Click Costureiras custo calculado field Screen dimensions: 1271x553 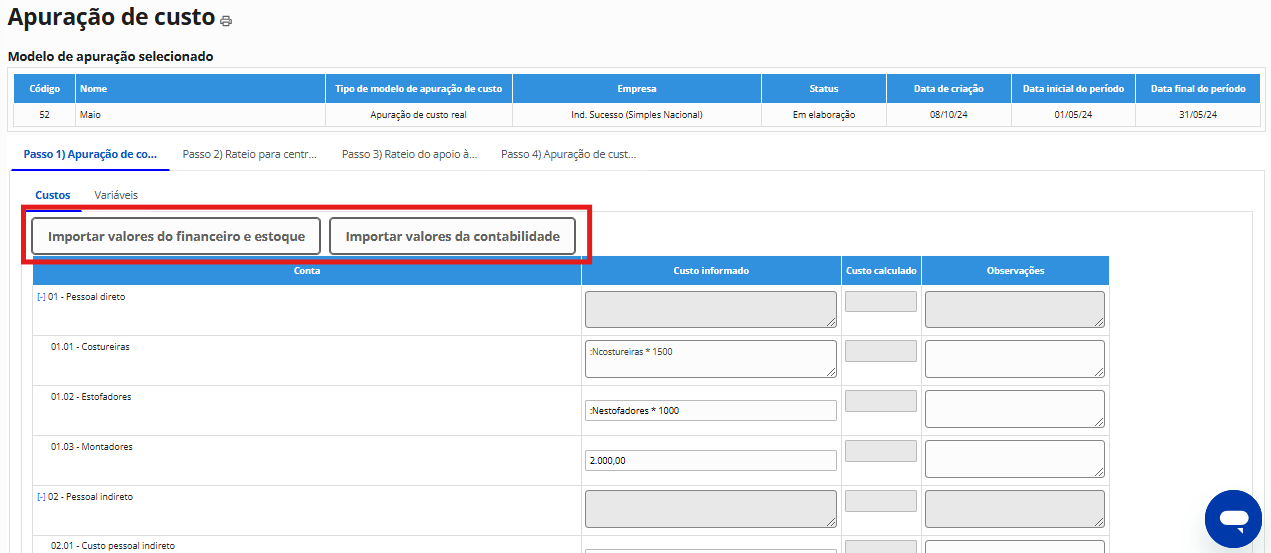[881, 351]
